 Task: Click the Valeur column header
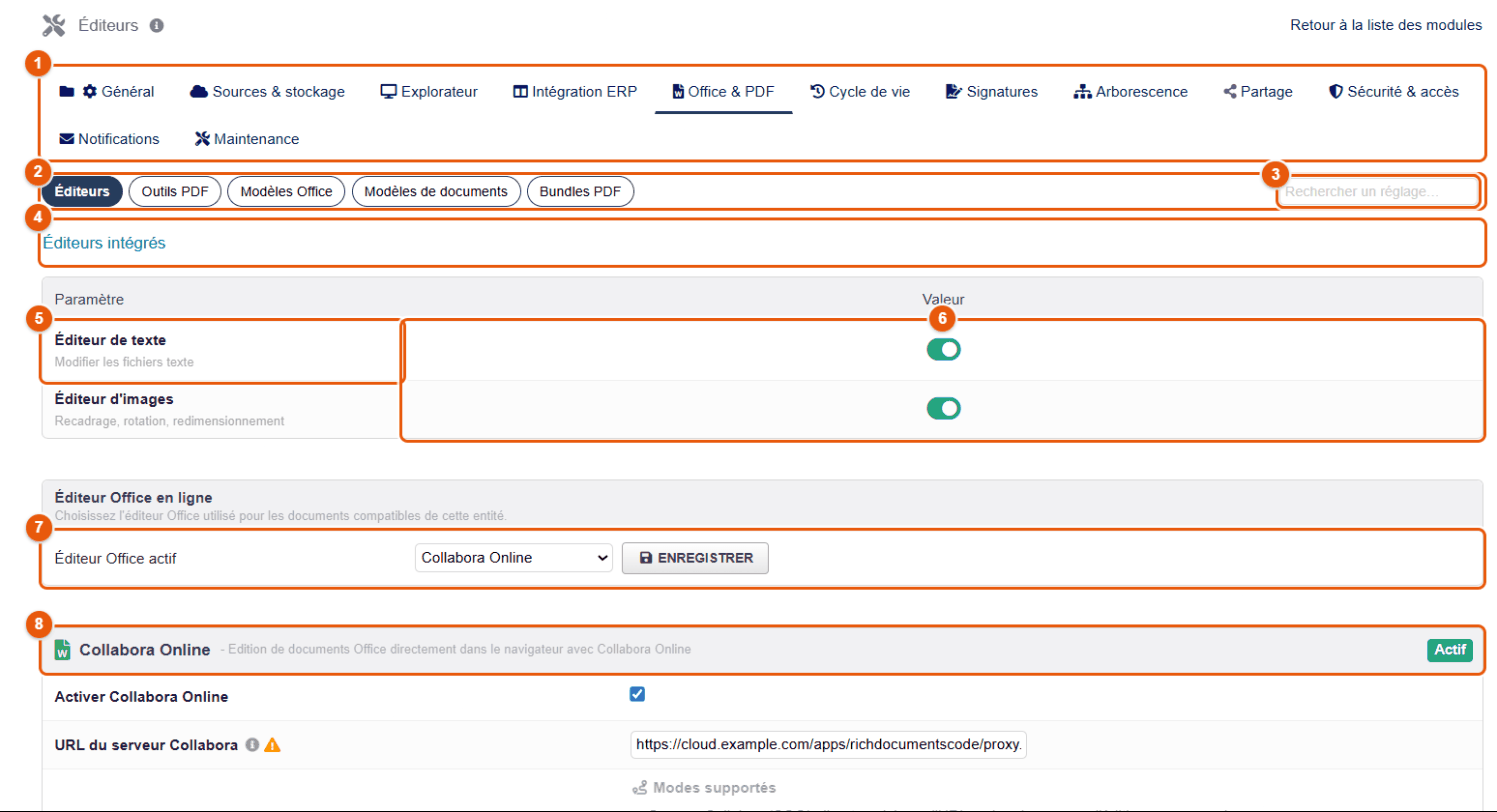pyautogui.click(x=943, y=298)
